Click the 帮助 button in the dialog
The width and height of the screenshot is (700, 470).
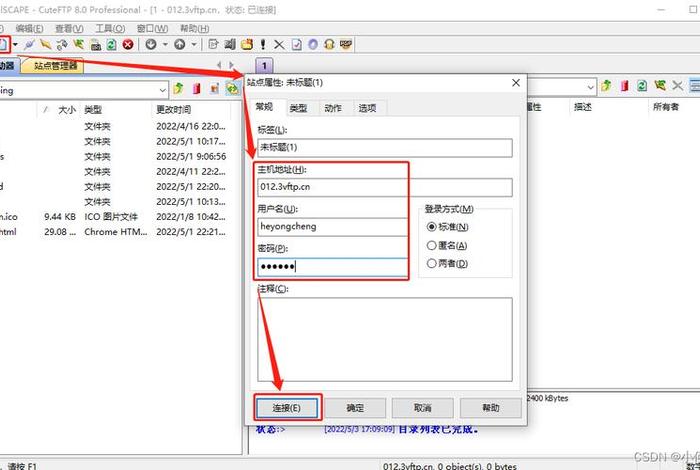(x=491, y=408)
